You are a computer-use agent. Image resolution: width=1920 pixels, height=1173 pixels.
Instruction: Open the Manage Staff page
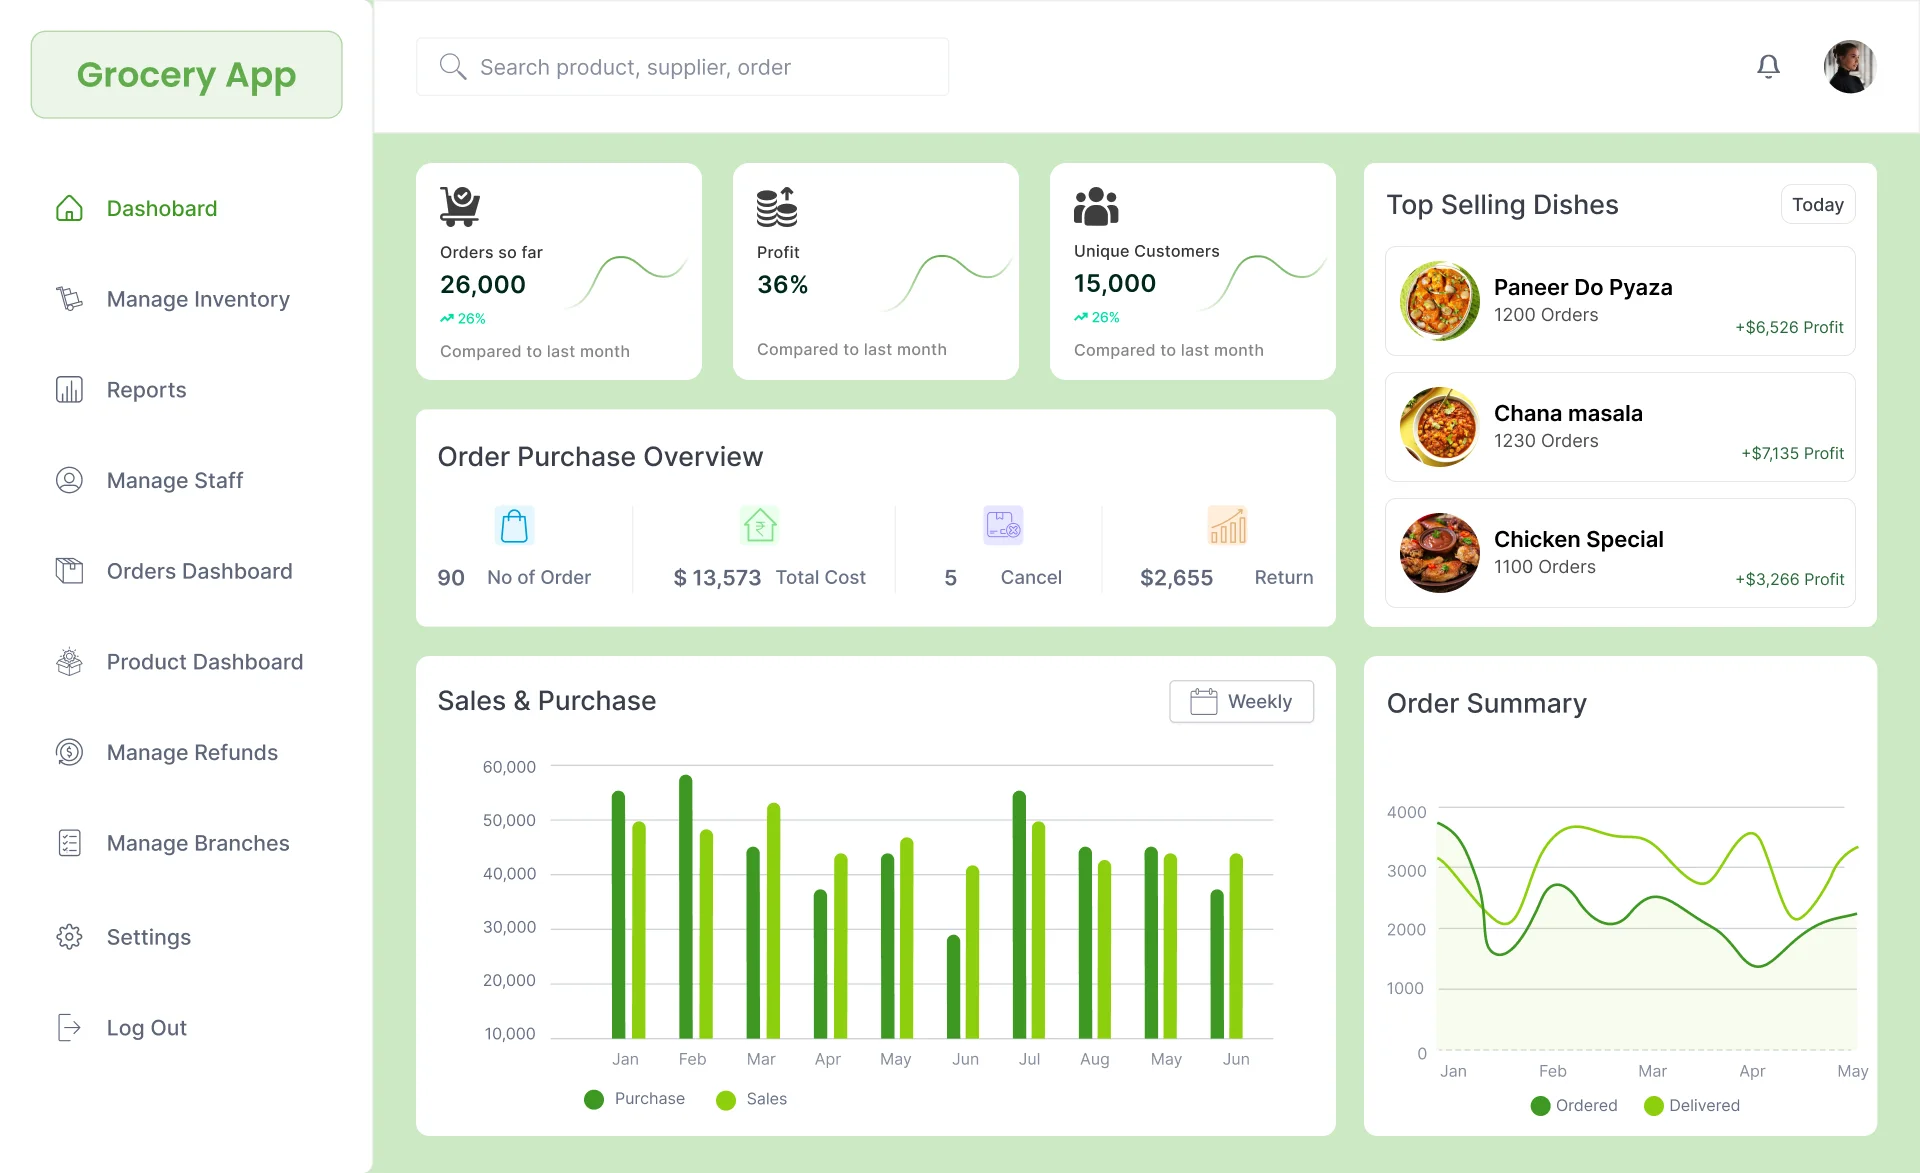point(175,480)
